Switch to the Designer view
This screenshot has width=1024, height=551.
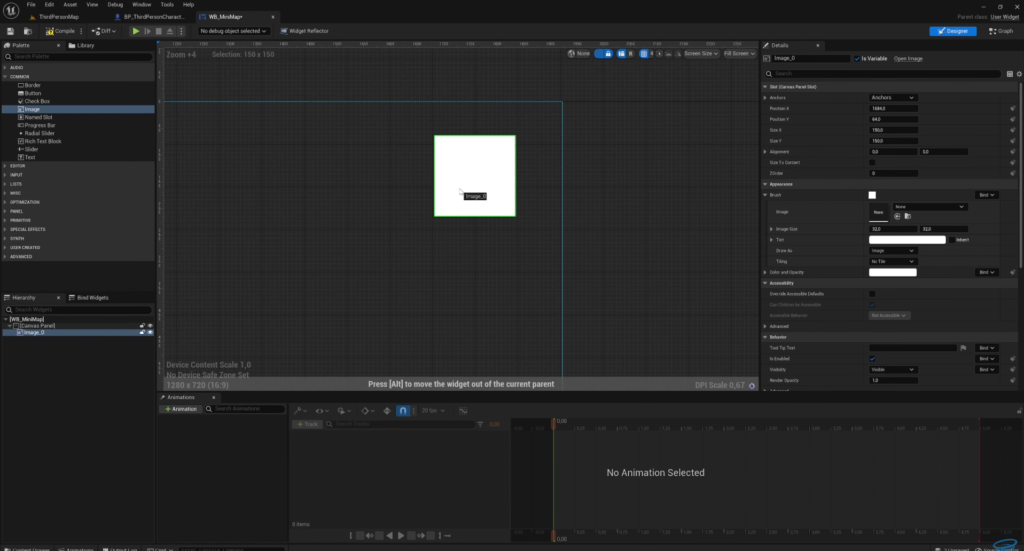(953, 31)
